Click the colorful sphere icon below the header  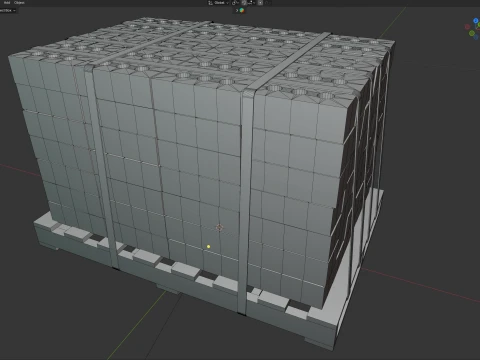tap(242, 10)
